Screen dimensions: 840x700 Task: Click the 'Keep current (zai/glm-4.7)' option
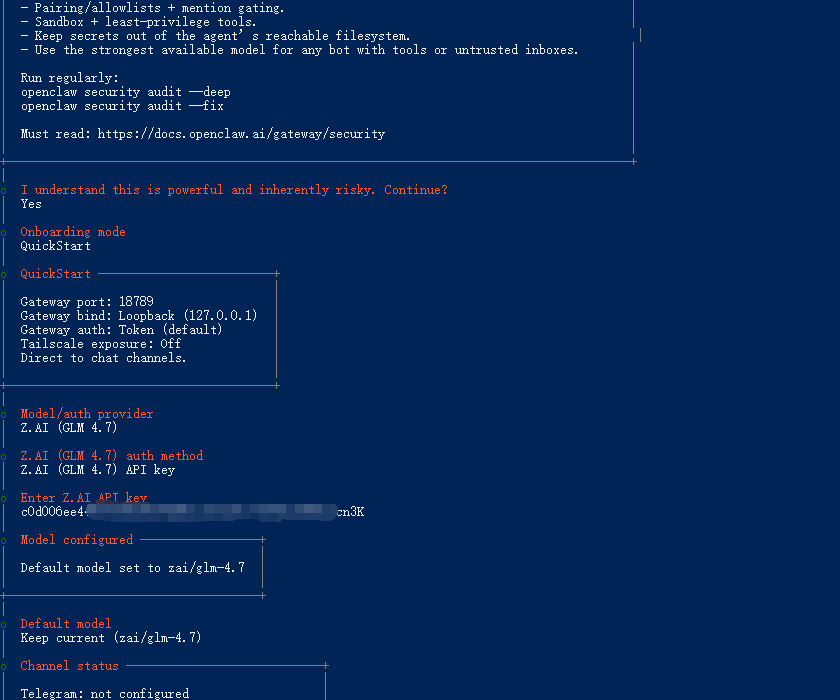pyautogui.click(x=111, y=638)
